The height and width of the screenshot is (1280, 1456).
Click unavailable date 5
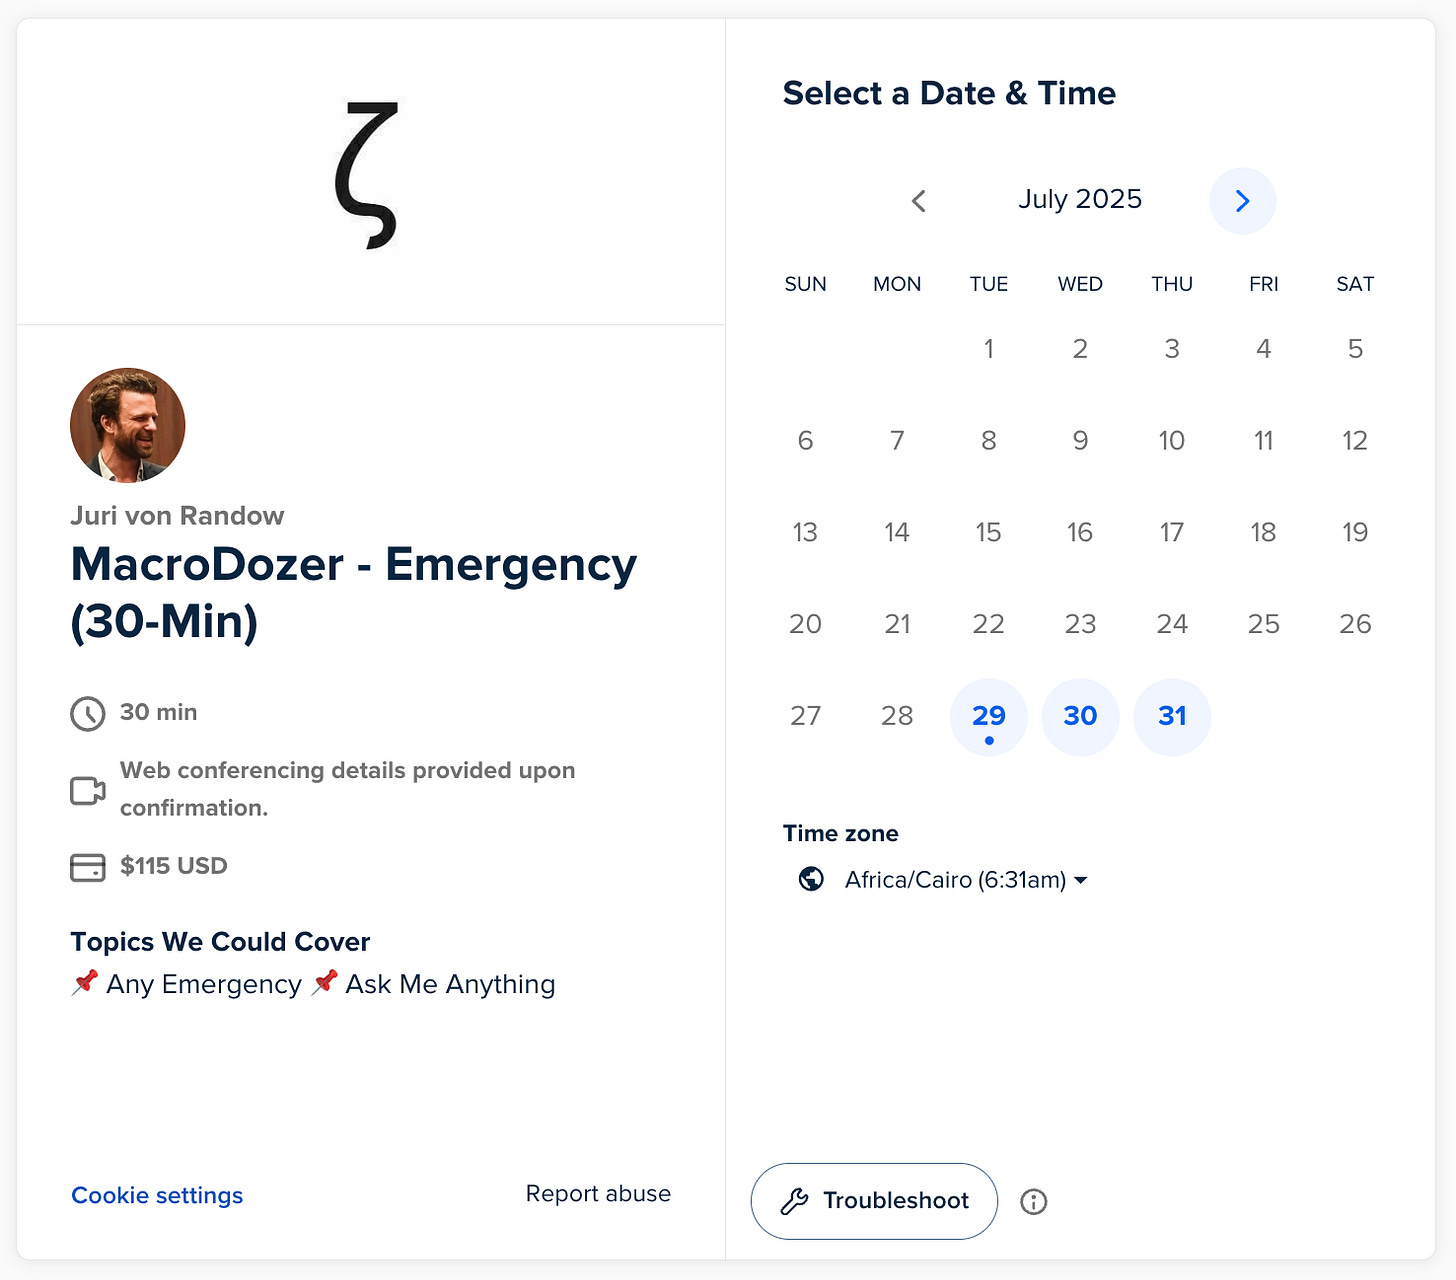click(1355, 349)
